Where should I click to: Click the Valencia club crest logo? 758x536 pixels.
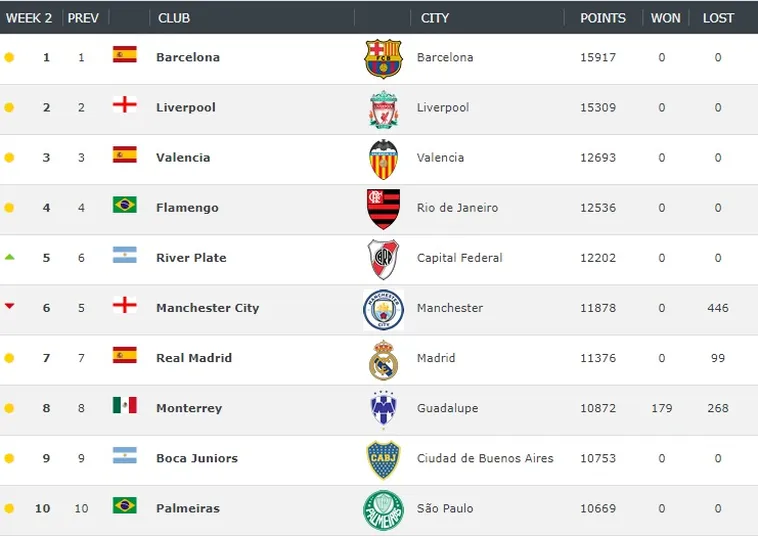click(x=383, y=159)
